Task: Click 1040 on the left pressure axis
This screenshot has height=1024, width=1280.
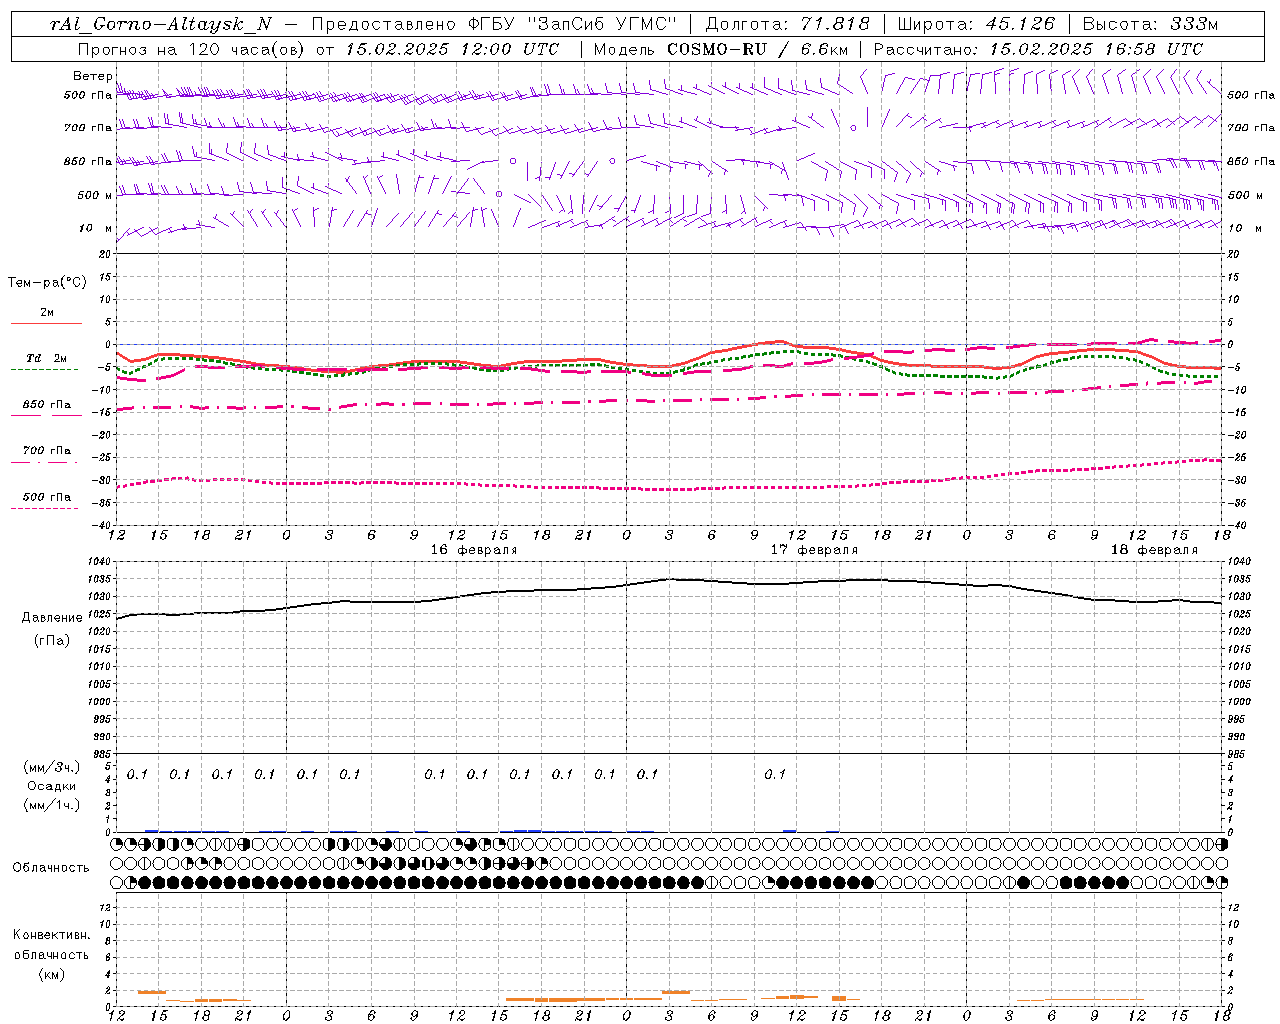Action: (100, 562)
